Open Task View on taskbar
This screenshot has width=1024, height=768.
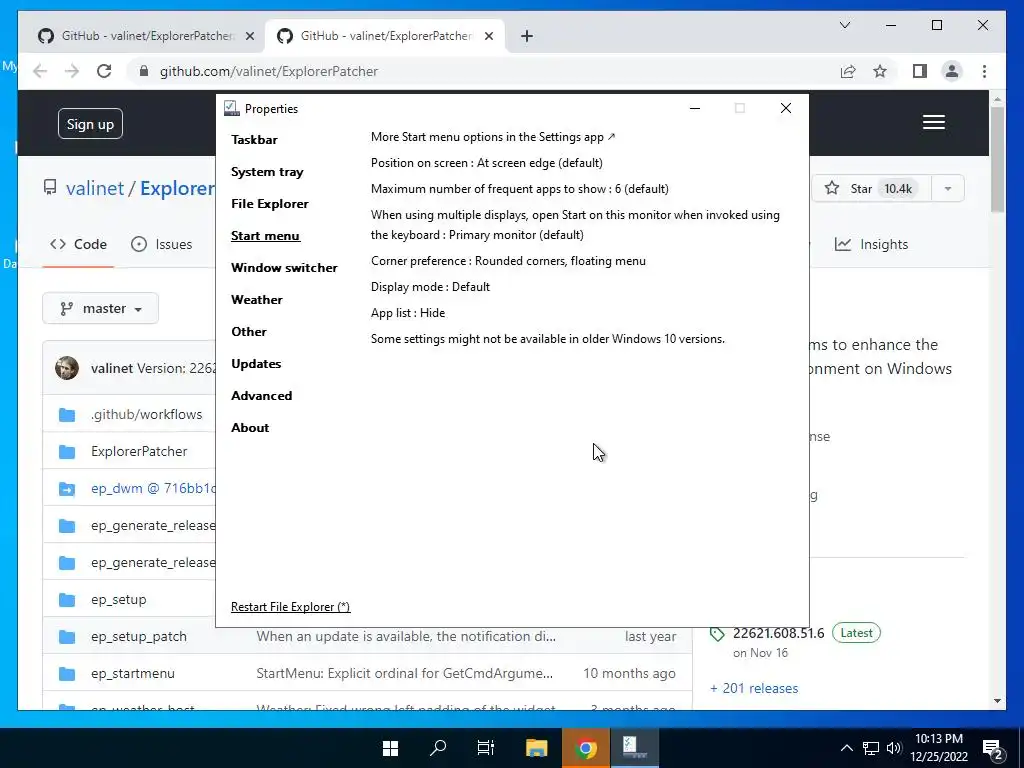point(487,748)
